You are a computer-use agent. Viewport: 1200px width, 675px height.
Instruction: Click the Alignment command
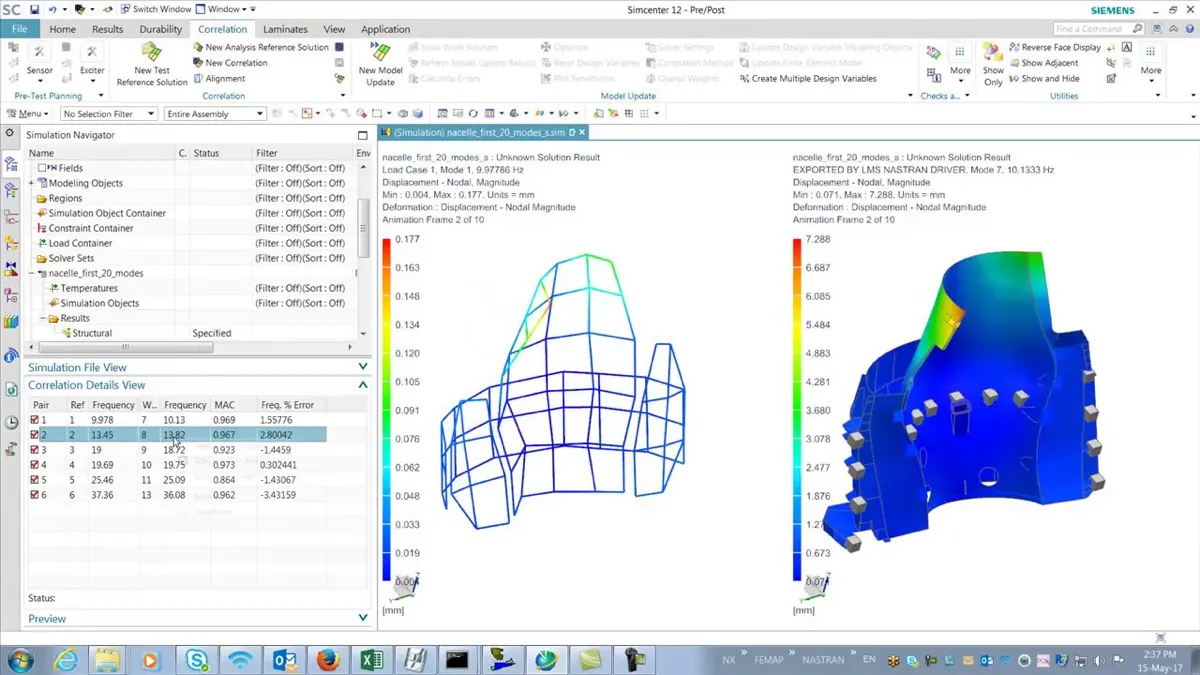[218, 78]
